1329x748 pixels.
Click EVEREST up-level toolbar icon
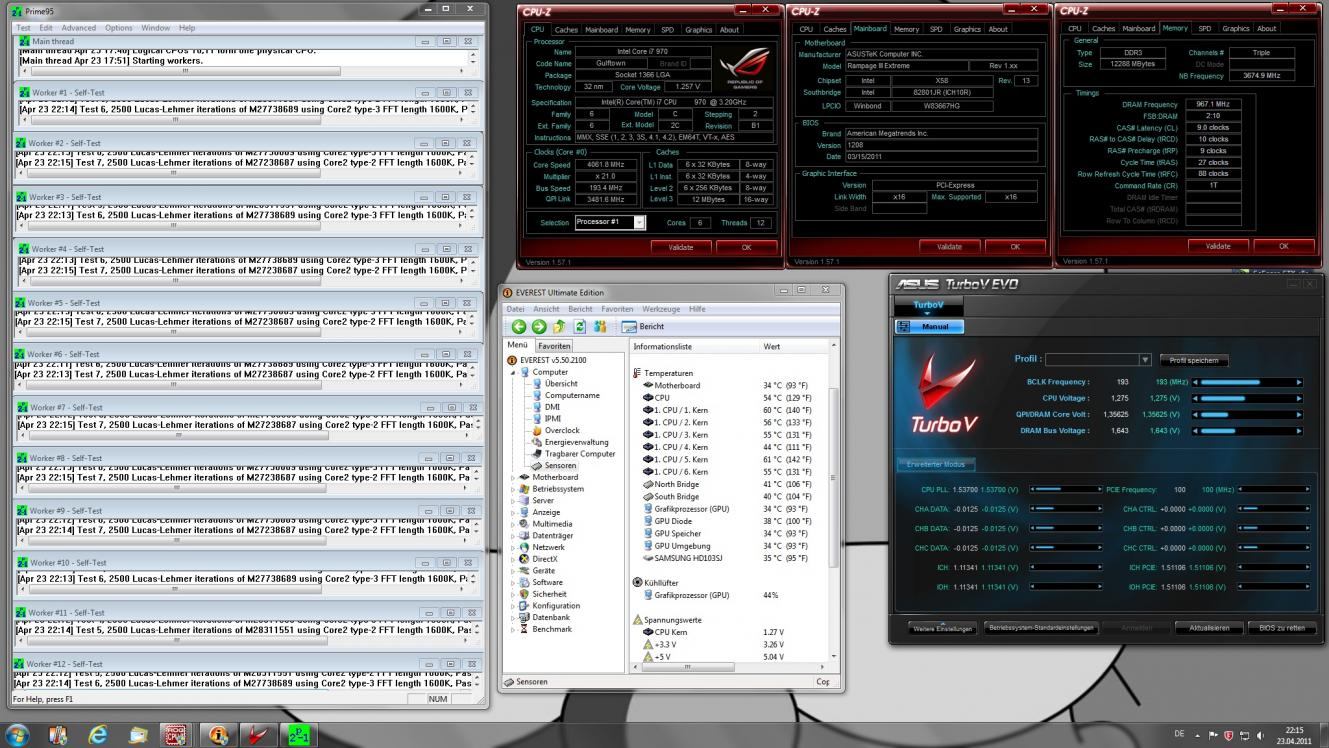pos(559,327)
